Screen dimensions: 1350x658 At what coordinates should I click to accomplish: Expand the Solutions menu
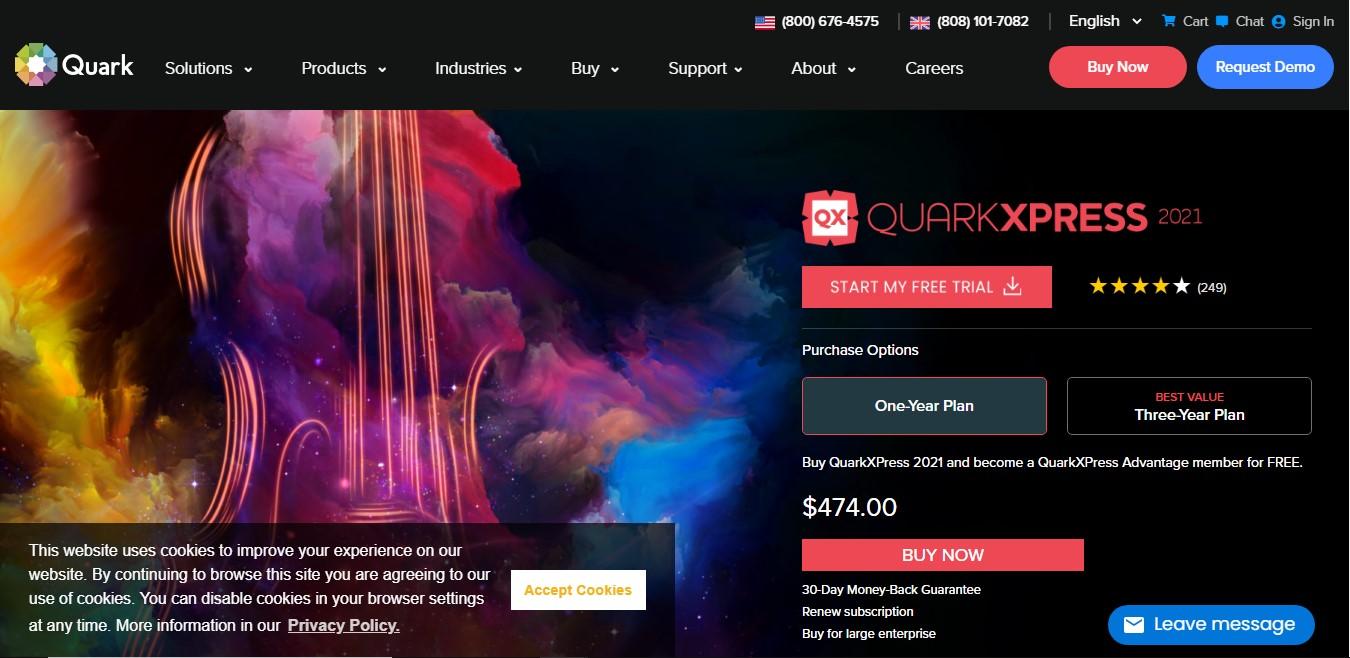pos(208,68)
